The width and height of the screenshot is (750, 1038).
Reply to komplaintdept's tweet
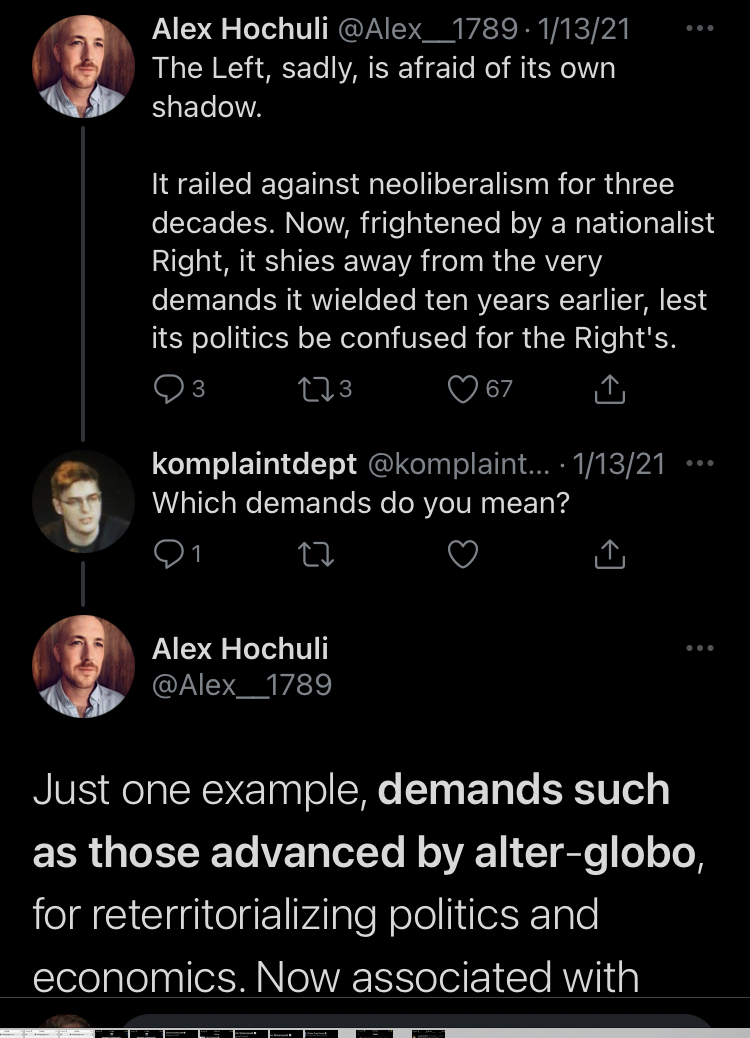click(169, 554)
